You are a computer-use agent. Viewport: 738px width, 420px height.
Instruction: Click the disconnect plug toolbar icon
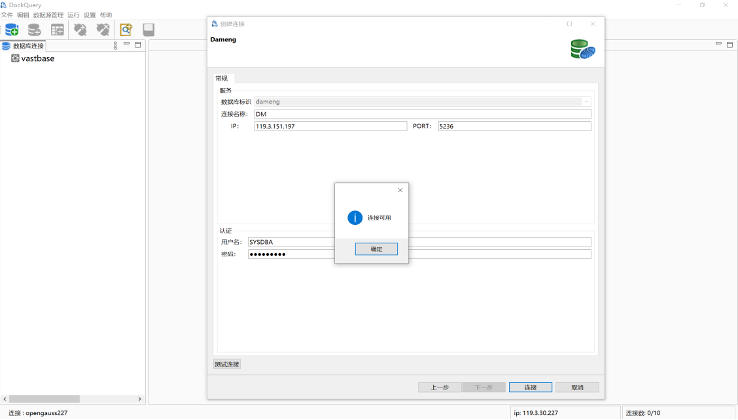(103, 30)
